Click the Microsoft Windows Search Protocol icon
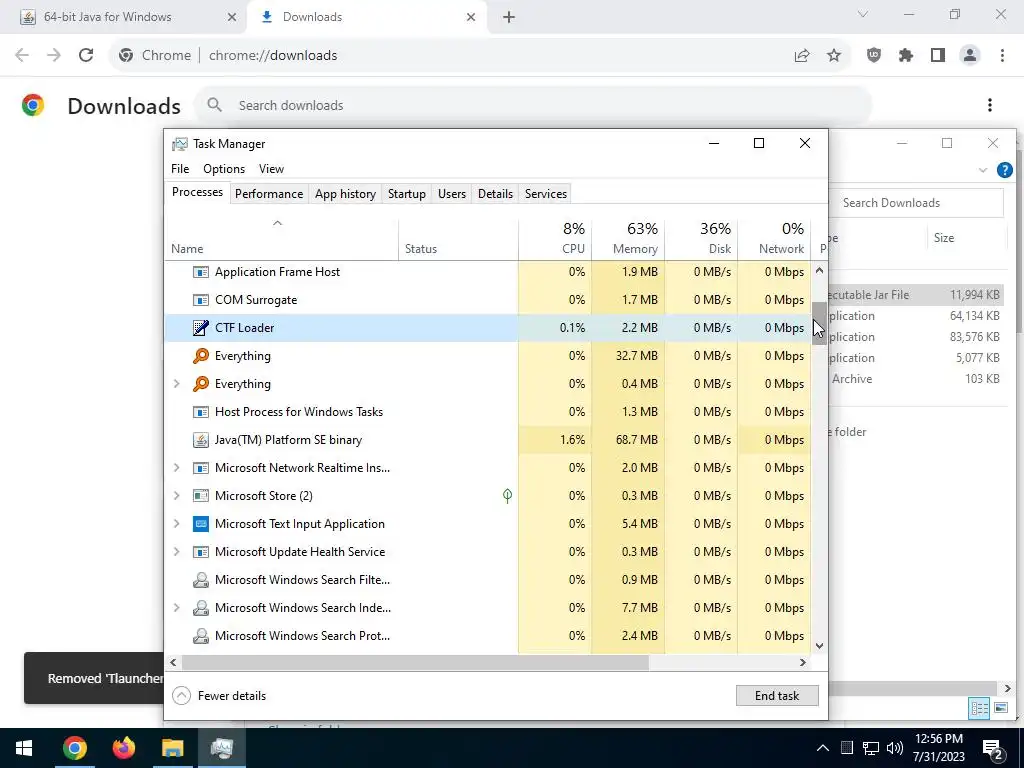The height and width of the screenshot is (768, 1024). click(200, 636)
